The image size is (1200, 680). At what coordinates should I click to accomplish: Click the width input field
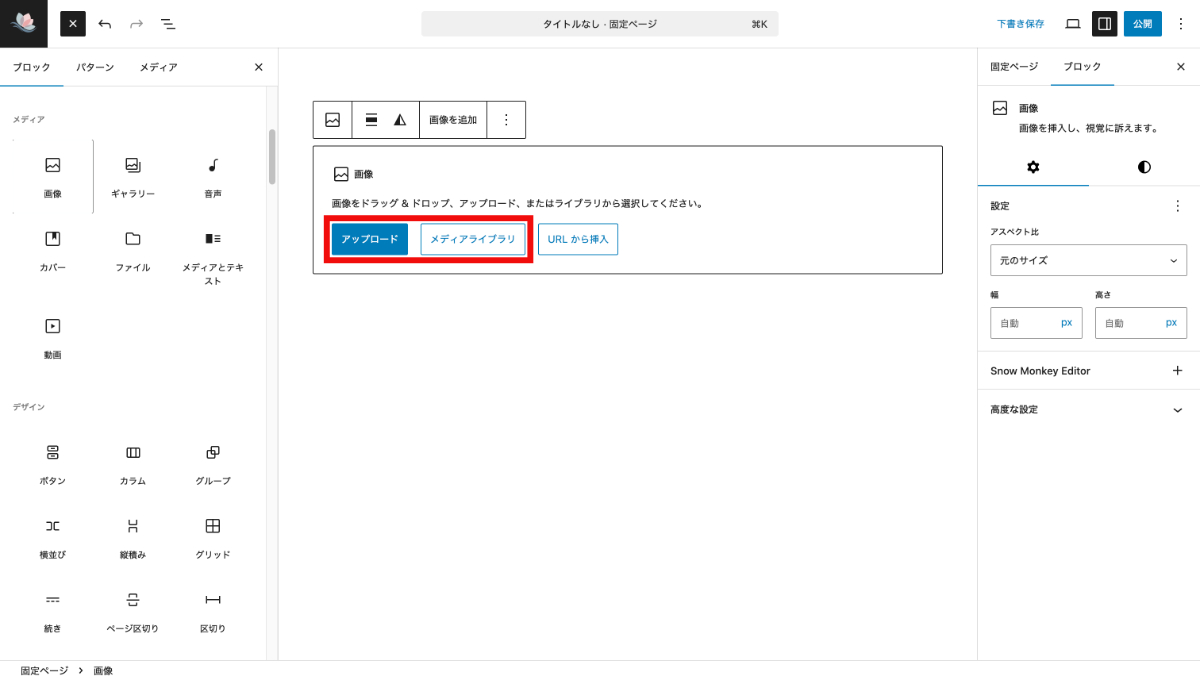pos(1022,323)
